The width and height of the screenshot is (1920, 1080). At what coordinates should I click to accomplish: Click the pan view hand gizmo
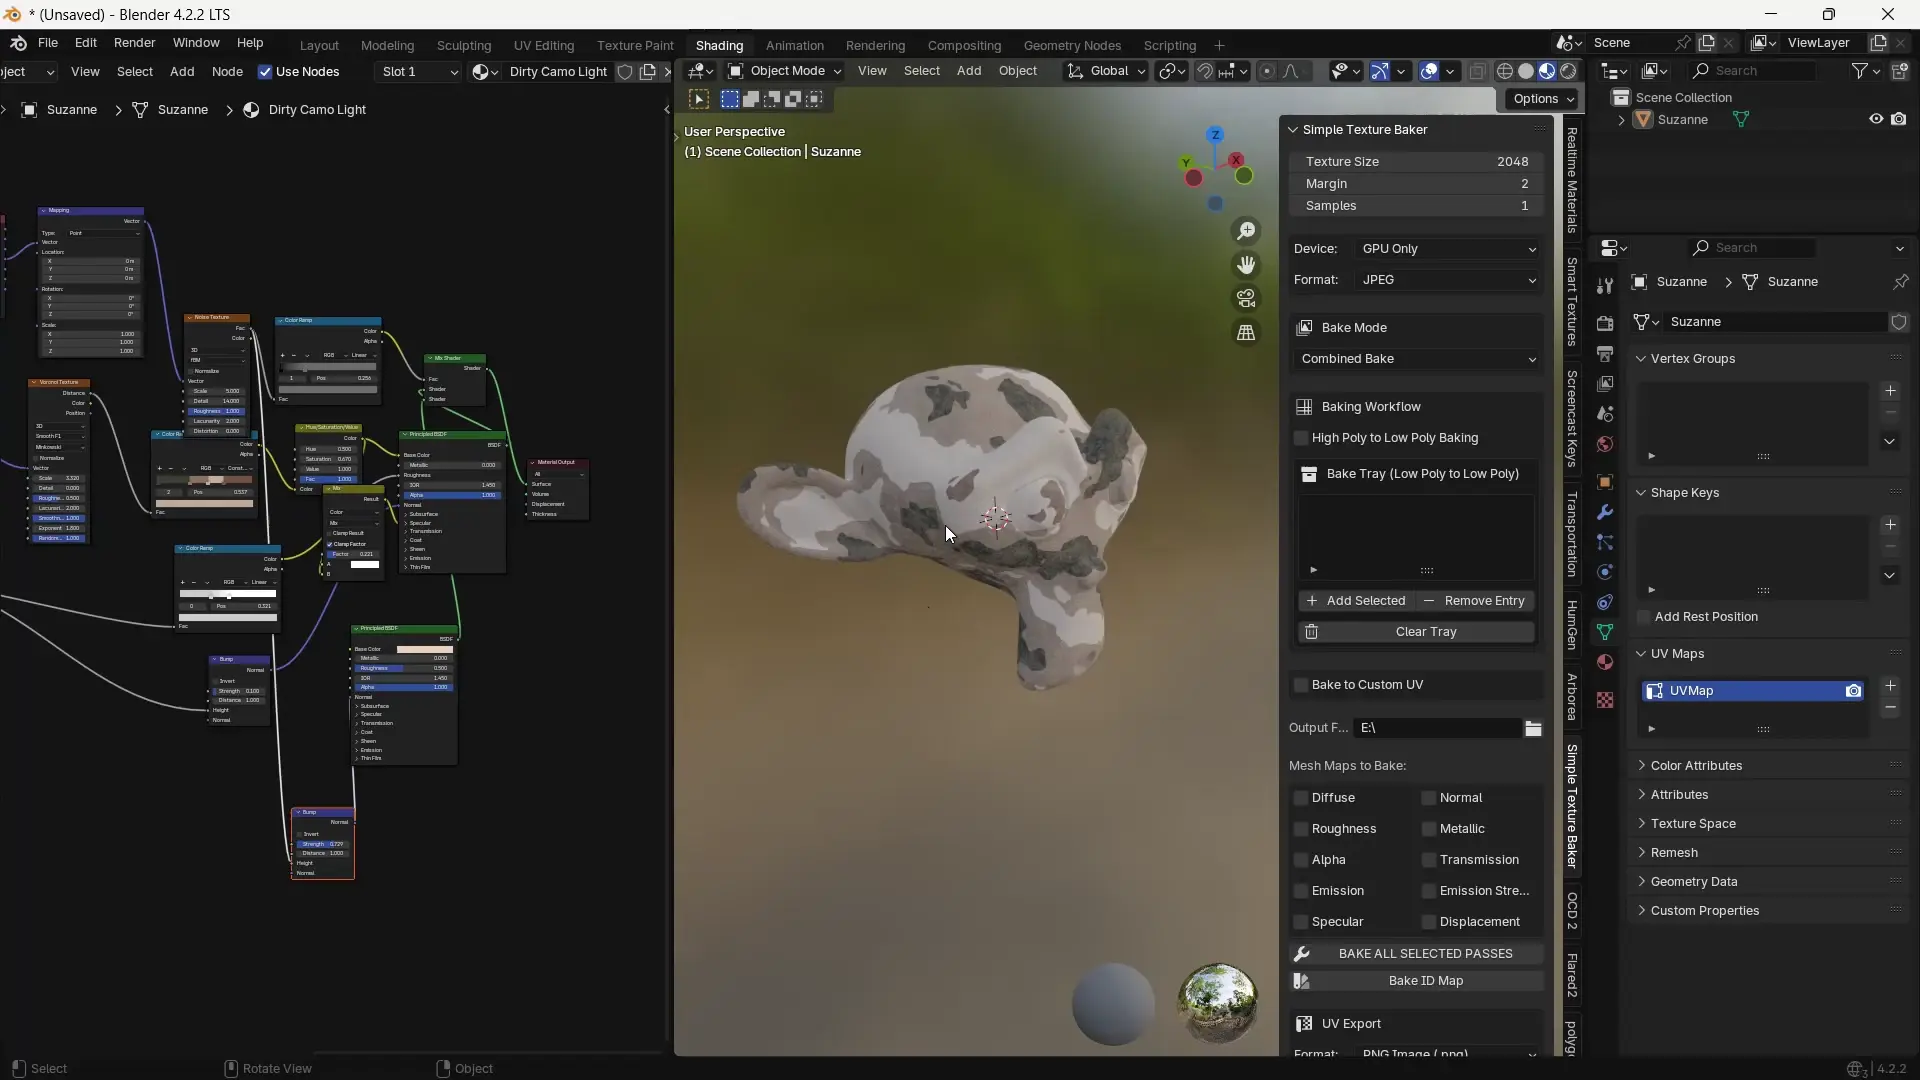pos(1246,265)
